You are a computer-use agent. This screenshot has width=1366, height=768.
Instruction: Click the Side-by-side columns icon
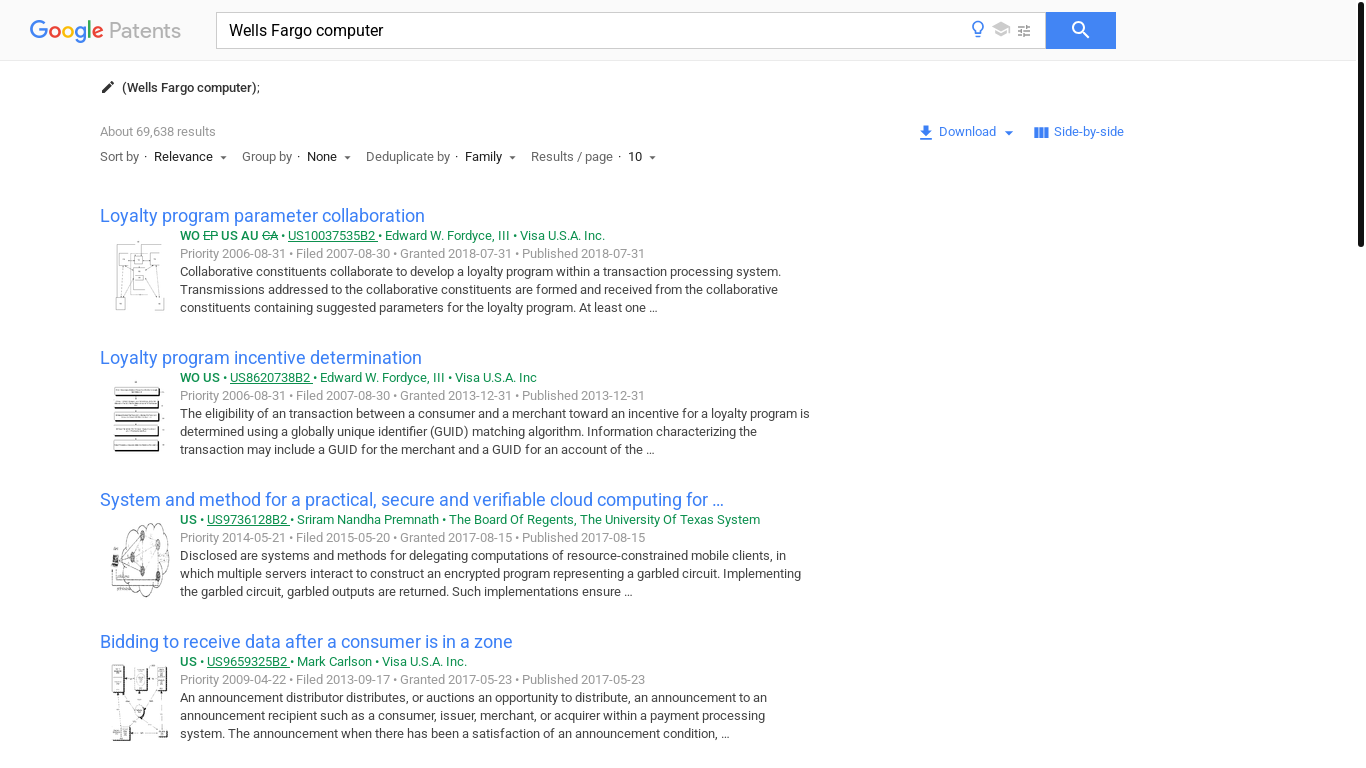click(x=1041, y=132)
